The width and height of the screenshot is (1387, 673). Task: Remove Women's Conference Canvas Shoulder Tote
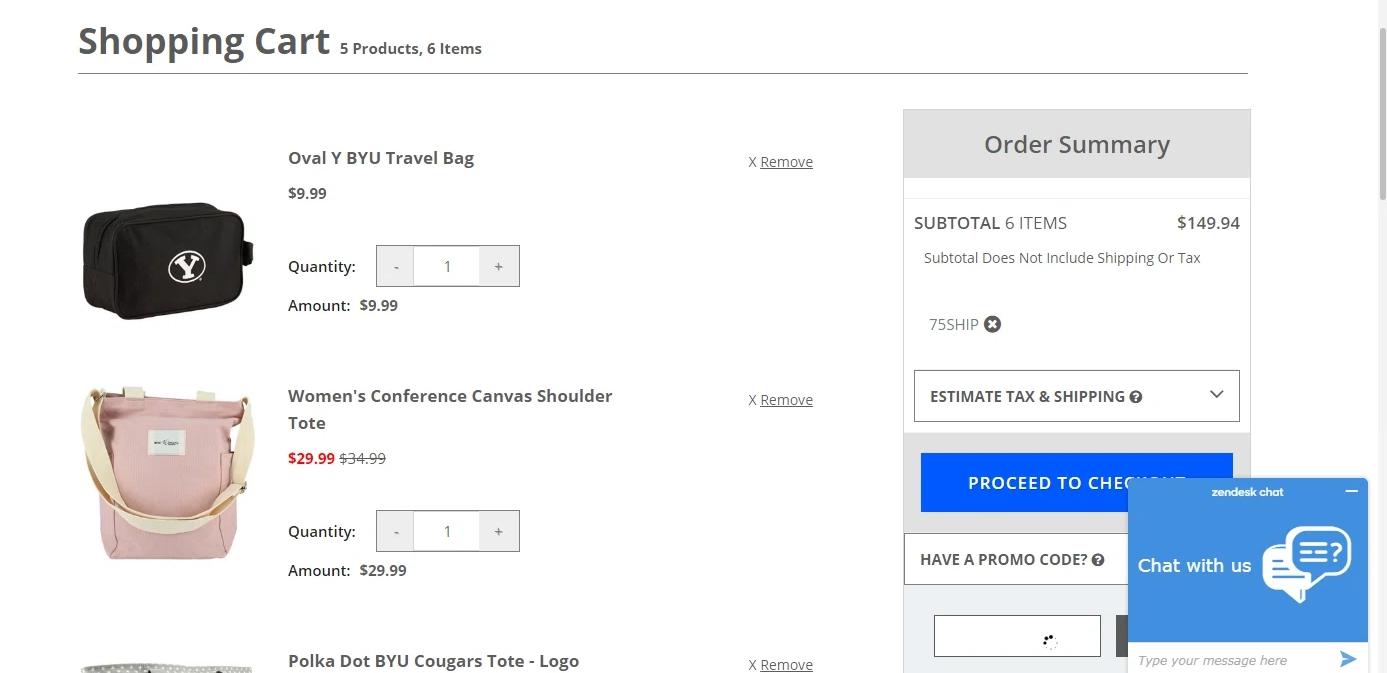(x=785, y=400)
